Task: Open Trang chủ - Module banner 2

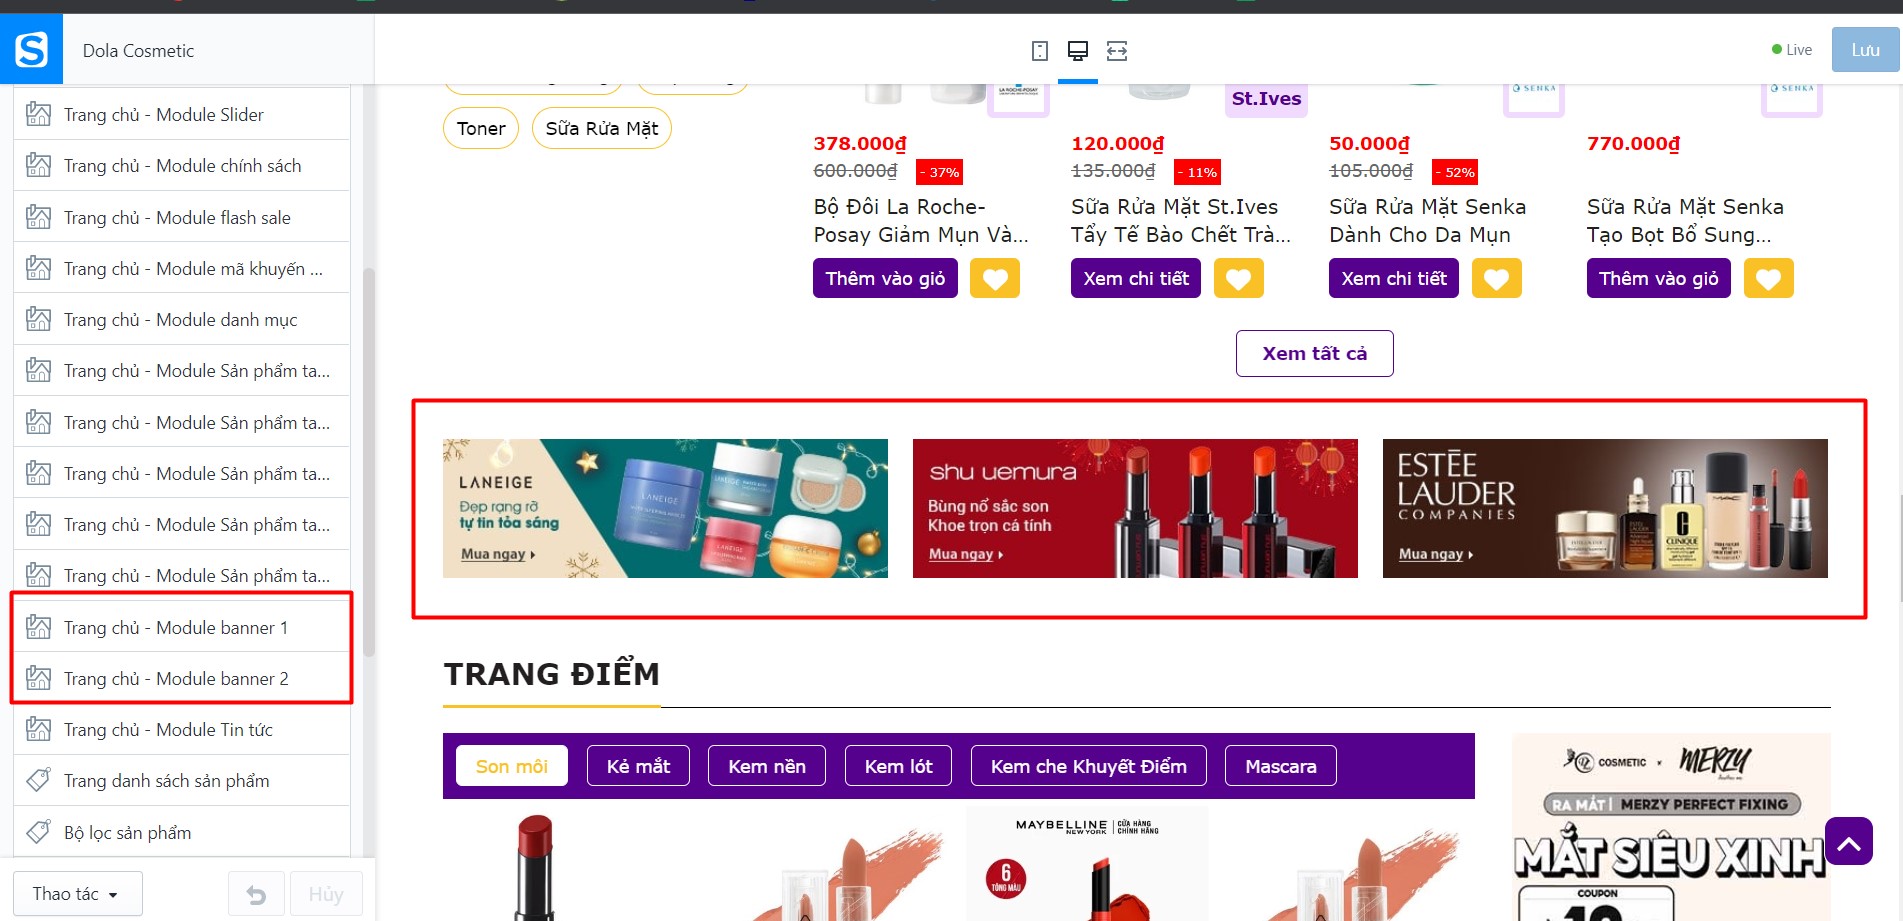Action: point(182,678)
